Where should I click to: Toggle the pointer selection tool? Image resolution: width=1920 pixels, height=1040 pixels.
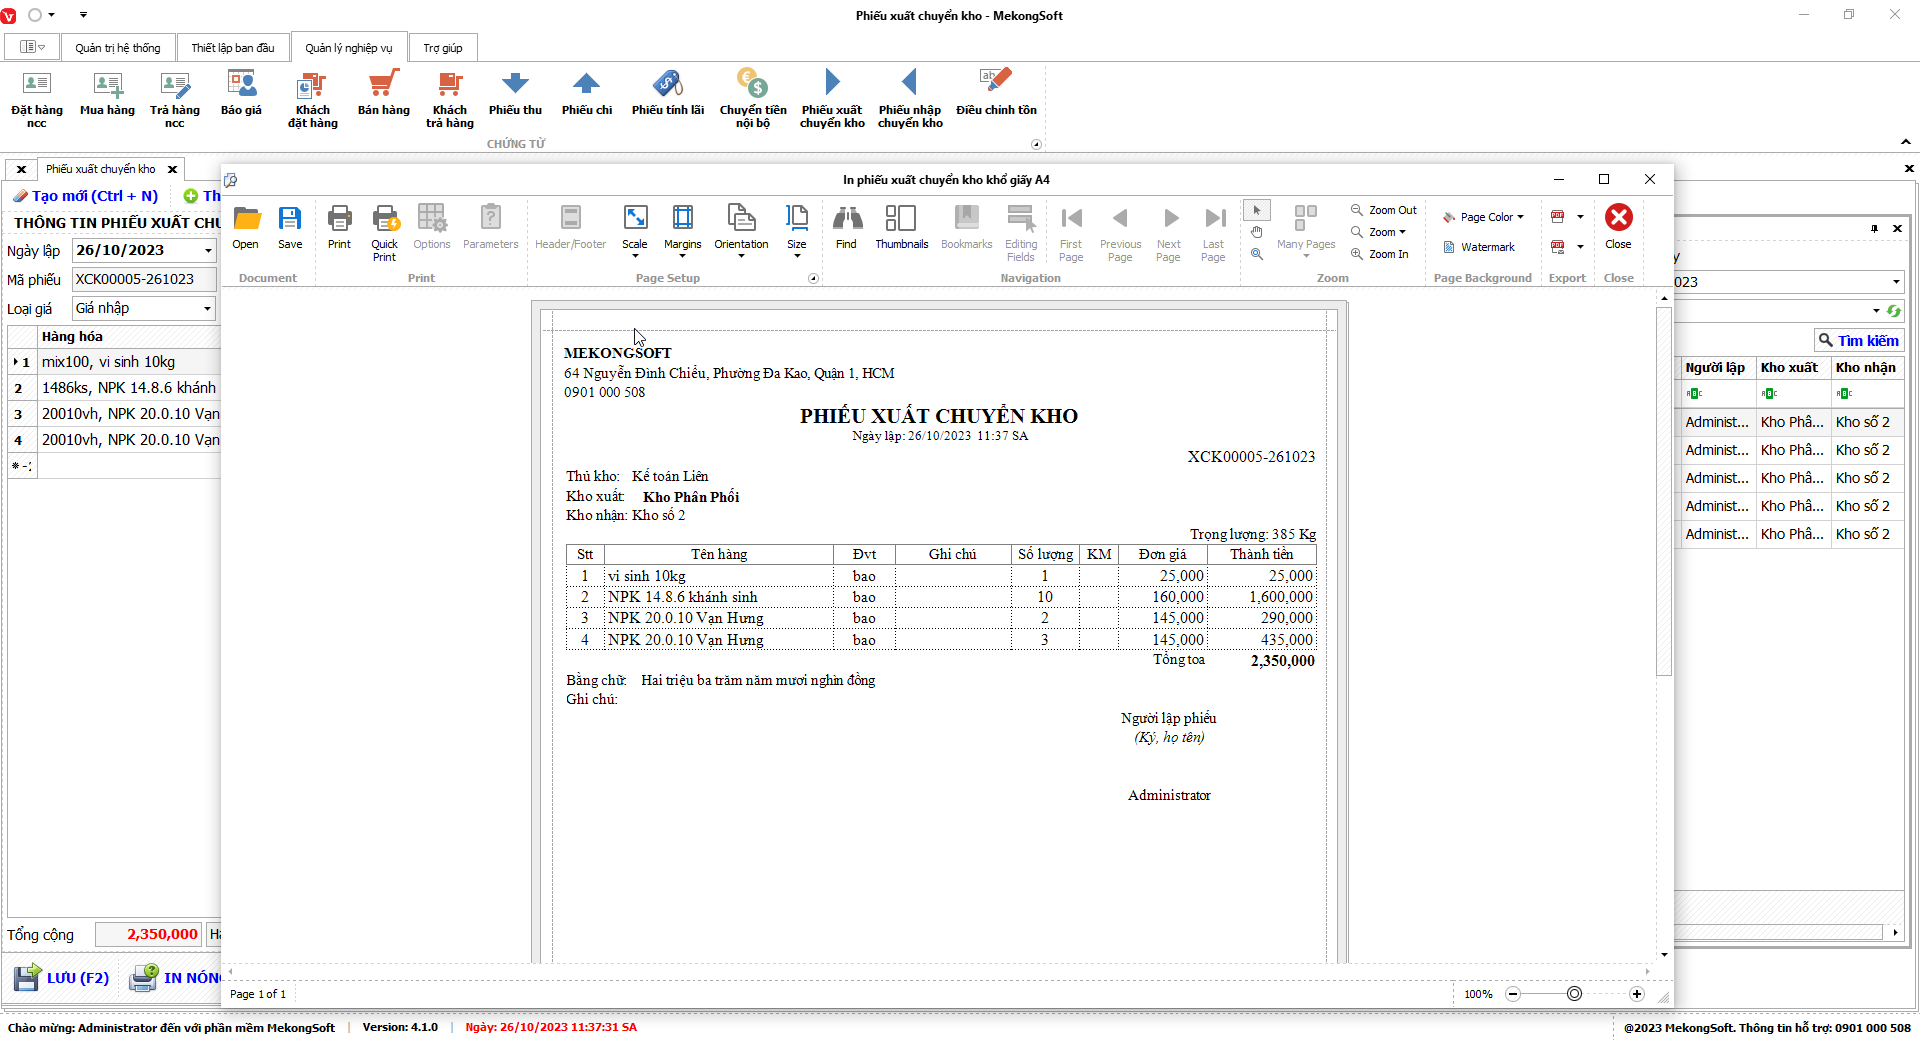[1257, 210]
